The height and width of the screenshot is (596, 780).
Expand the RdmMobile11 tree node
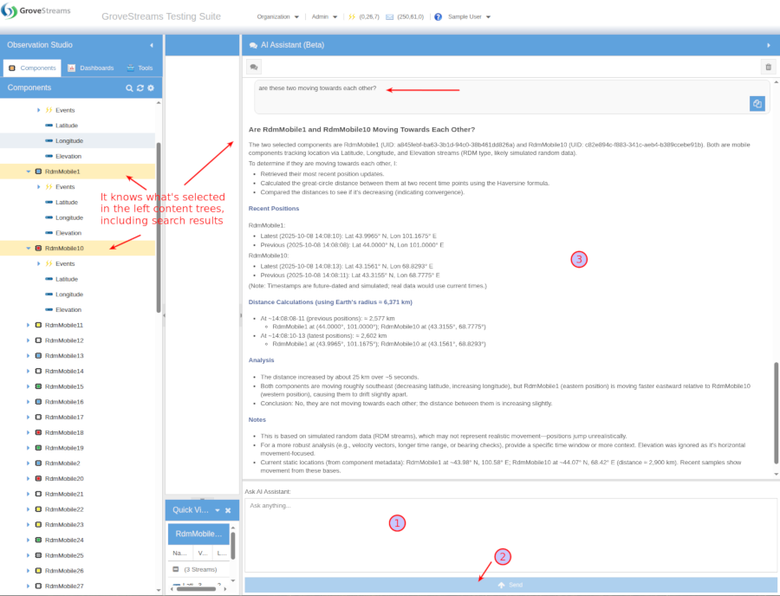click(28, 325)
